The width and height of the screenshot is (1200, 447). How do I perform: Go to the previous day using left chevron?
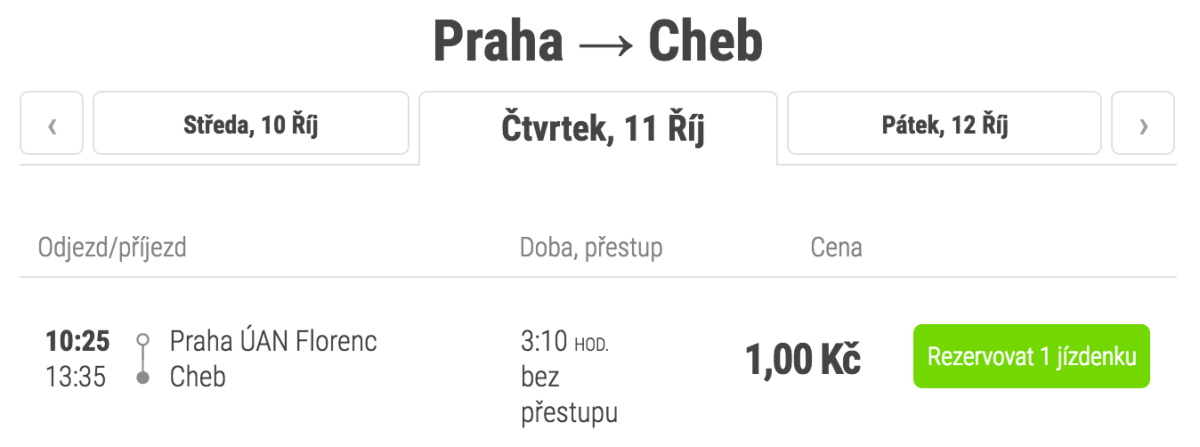click(x=51, y=124)
